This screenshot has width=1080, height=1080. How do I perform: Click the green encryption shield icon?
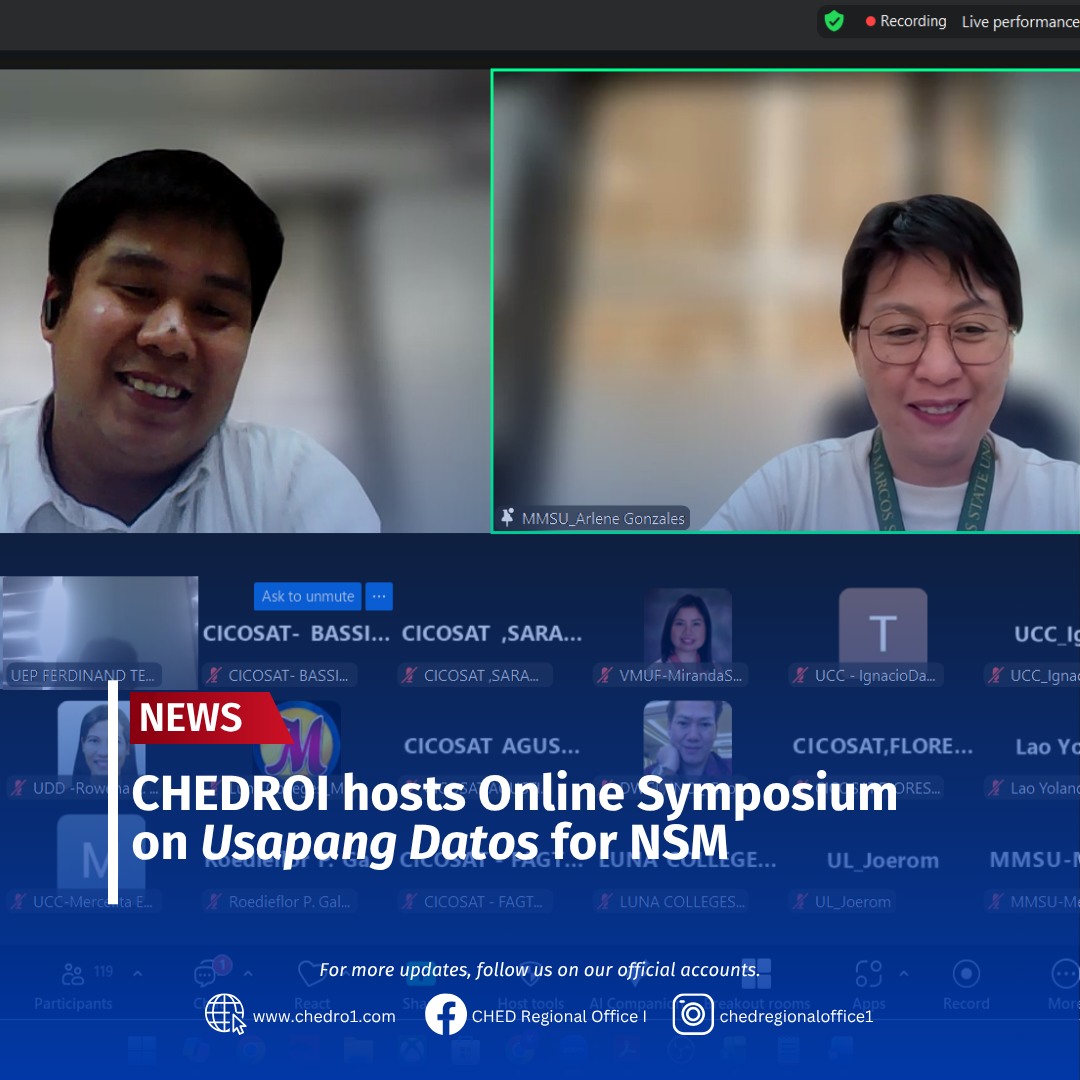click(x=834, y=21)
